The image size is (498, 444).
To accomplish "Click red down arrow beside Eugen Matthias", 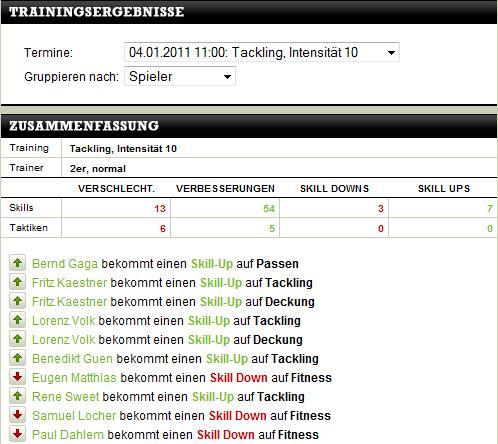I will (17, 377).
